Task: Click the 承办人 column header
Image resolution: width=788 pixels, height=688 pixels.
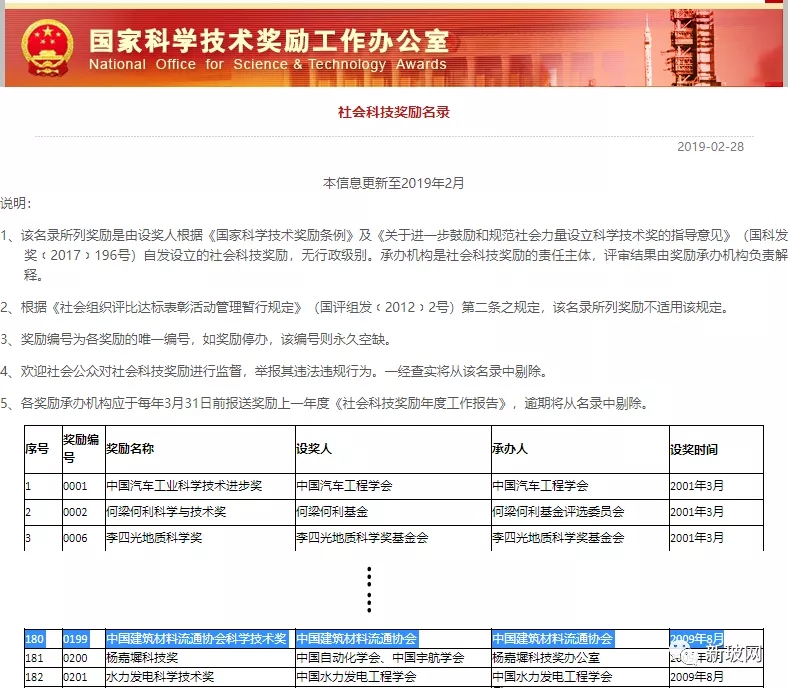Action: 510,449
